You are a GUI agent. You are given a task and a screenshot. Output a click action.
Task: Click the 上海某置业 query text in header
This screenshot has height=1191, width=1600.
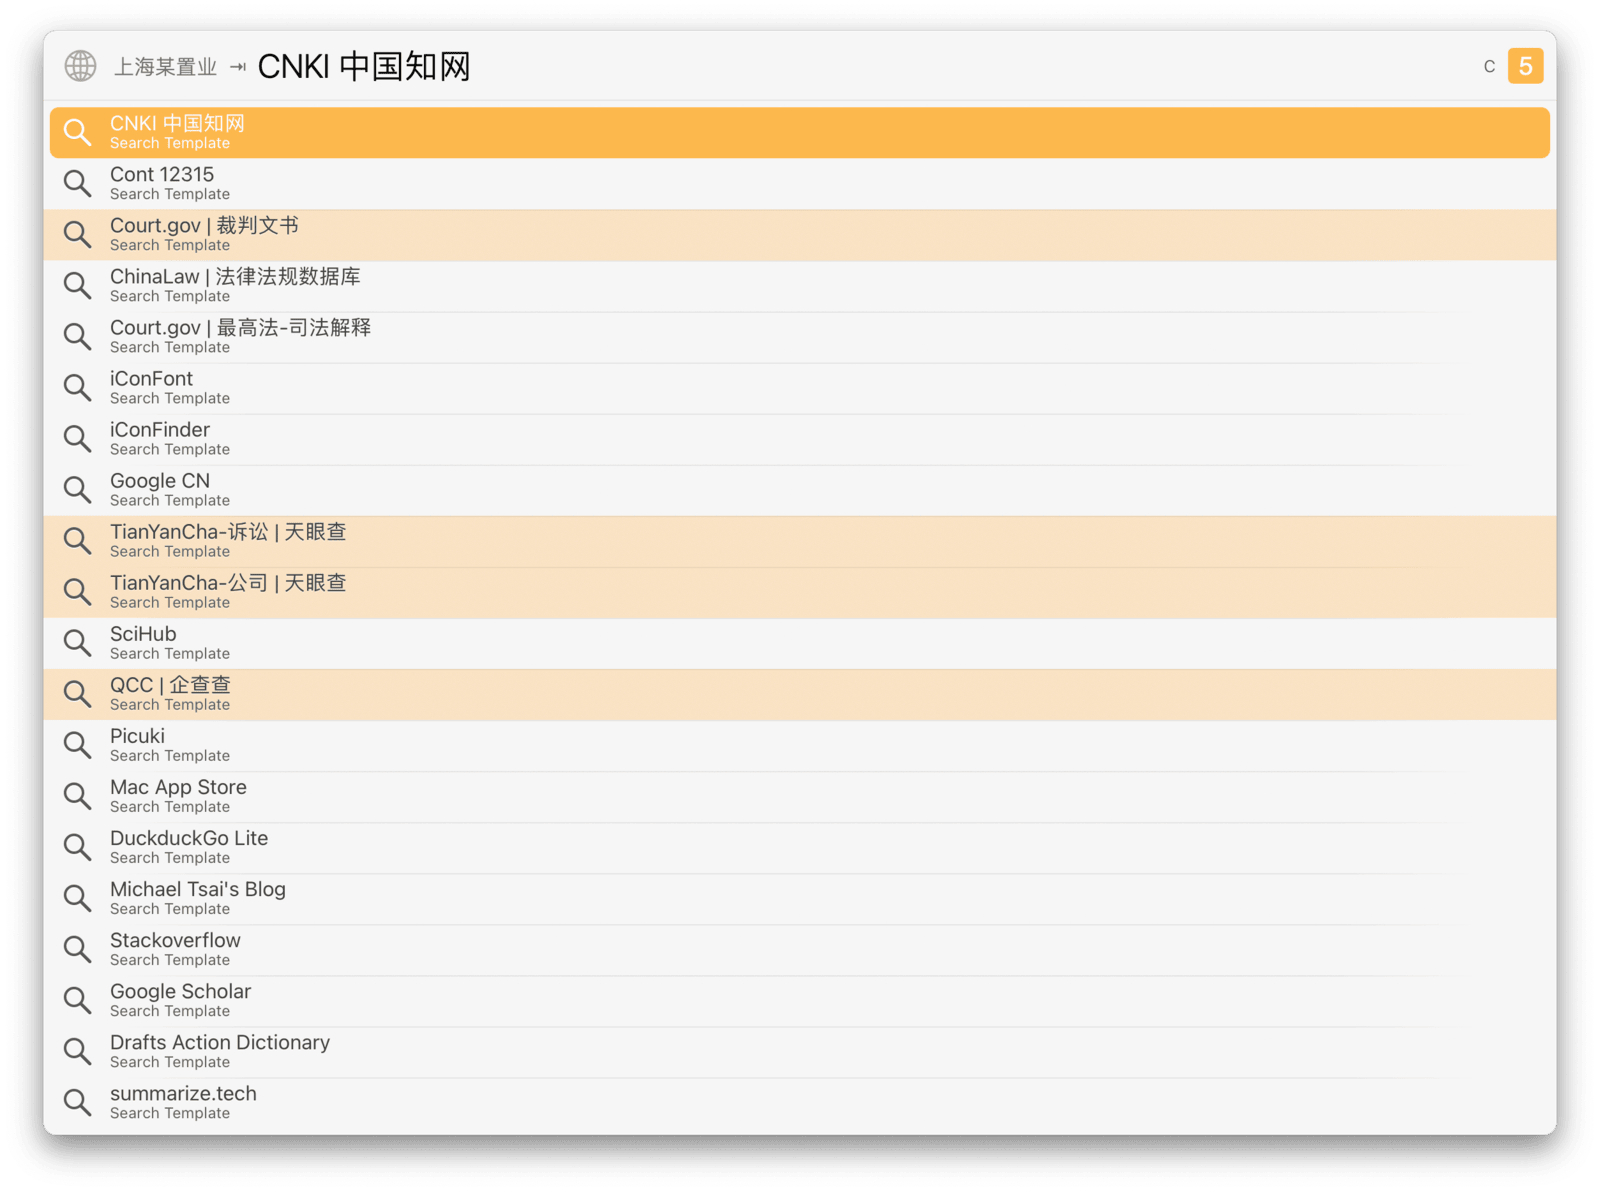[165, 67]
